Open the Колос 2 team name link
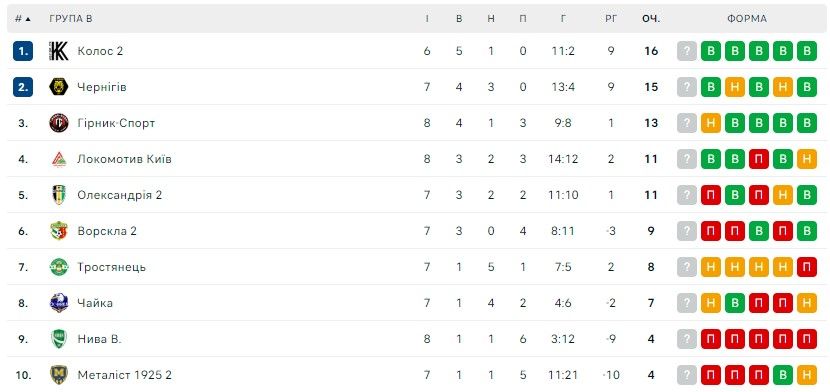Viewport: 830px width, 392px height. click(100, 51)
